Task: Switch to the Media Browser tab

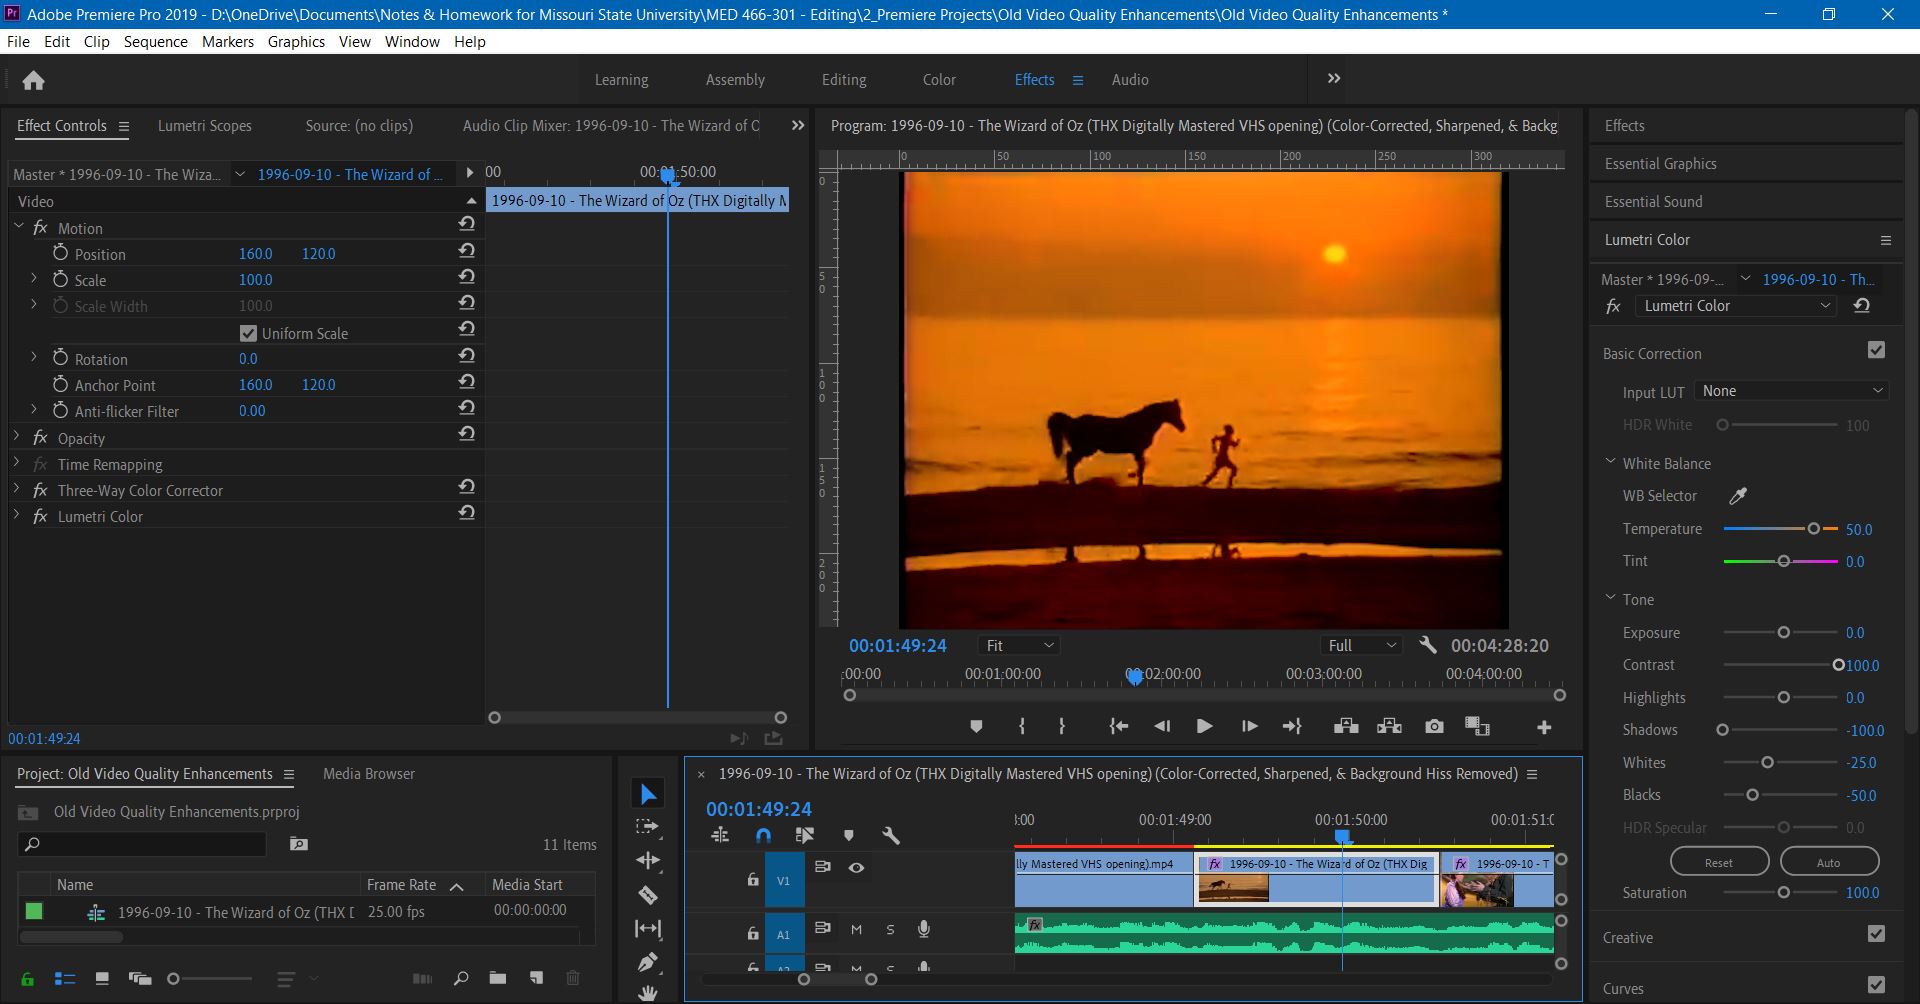Action: pyautogui.click(x=369, y=774)
